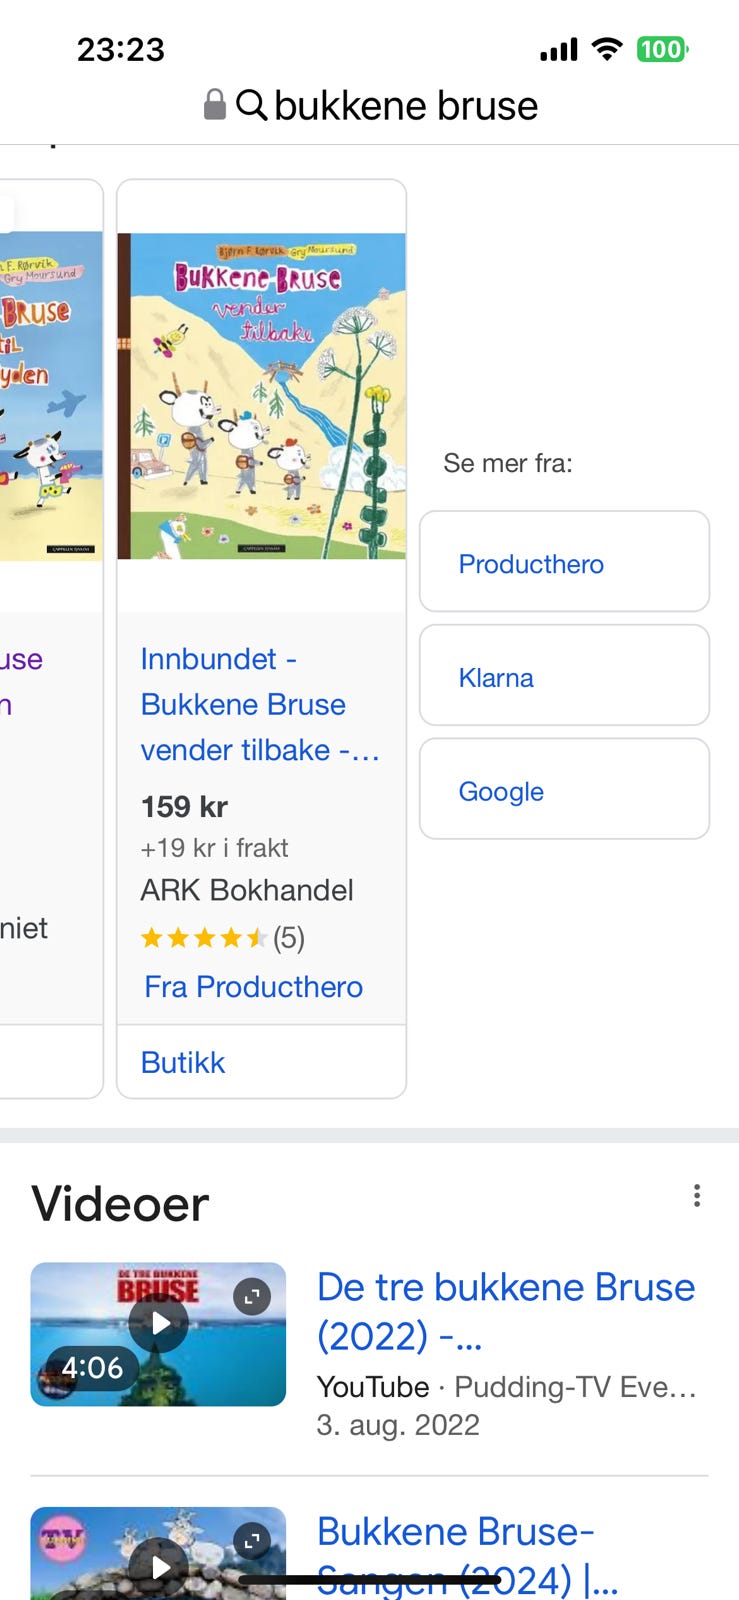Image resolution: width=739 pixels, height=1600 pixels.
Task: Tap the star rating on ARK Bokhandel product
Action: coord(203,938)
